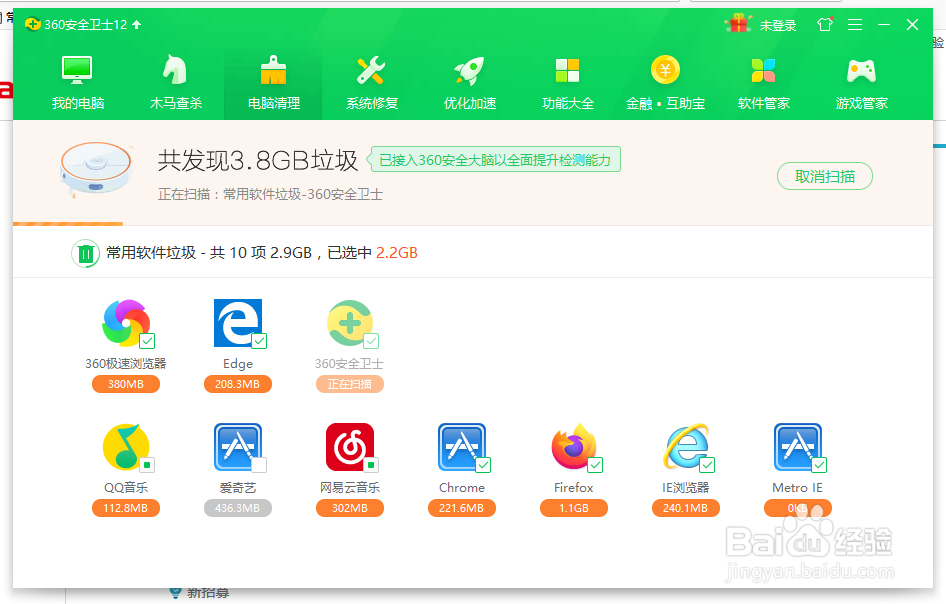Open 功能大全 tab
The image size is (946, 604).
point(568,82)
